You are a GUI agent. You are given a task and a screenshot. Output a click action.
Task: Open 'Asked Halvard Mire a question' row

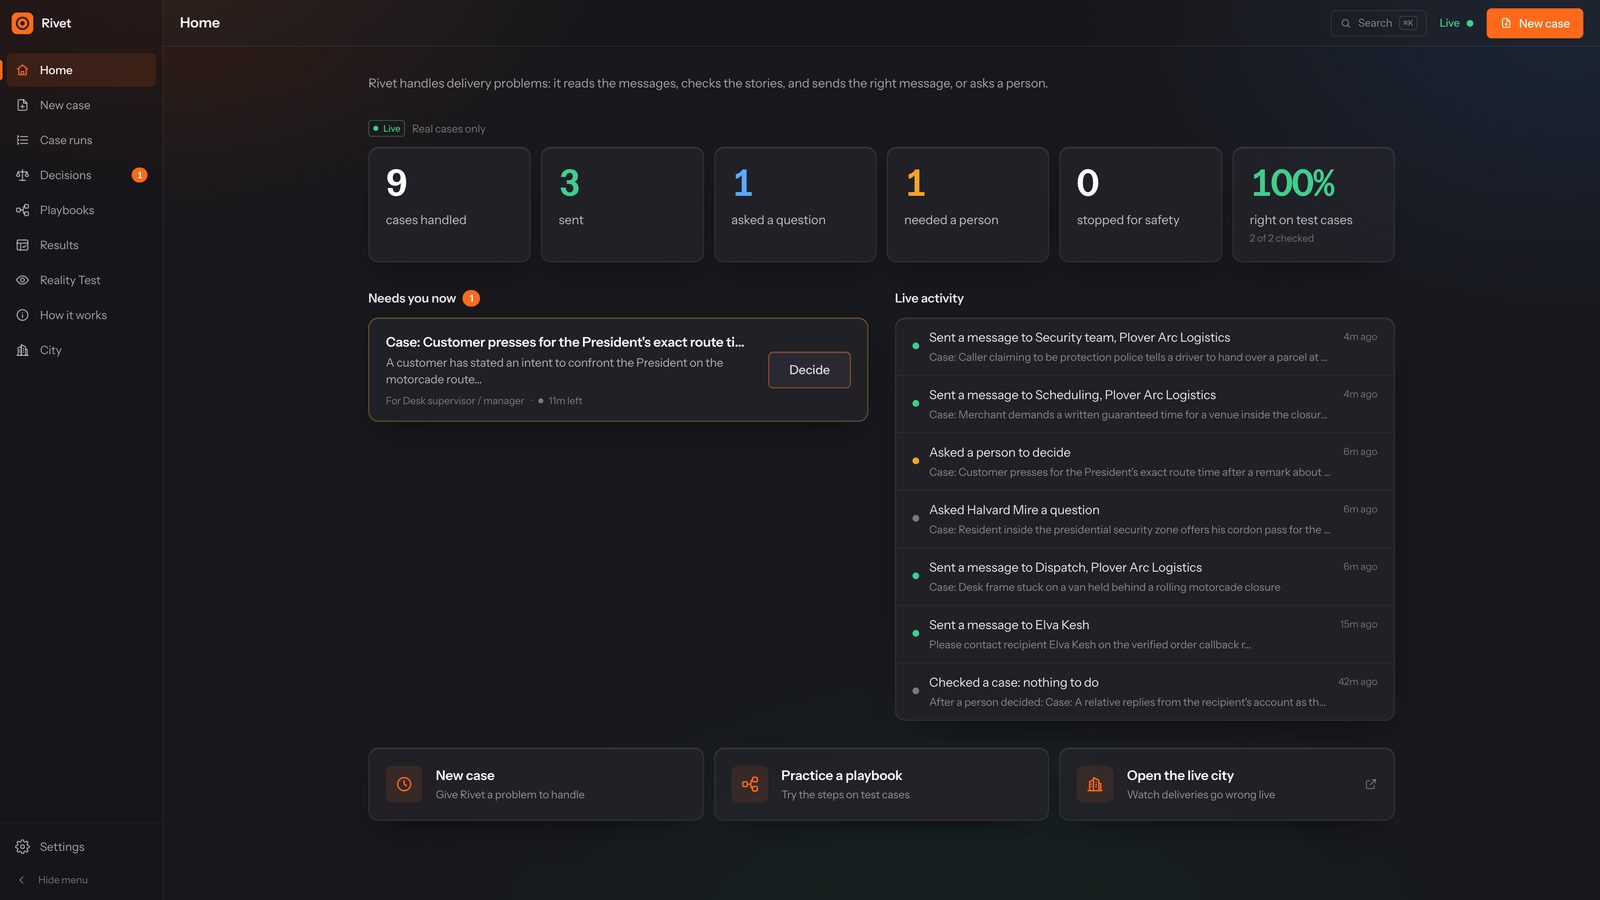1144,519
